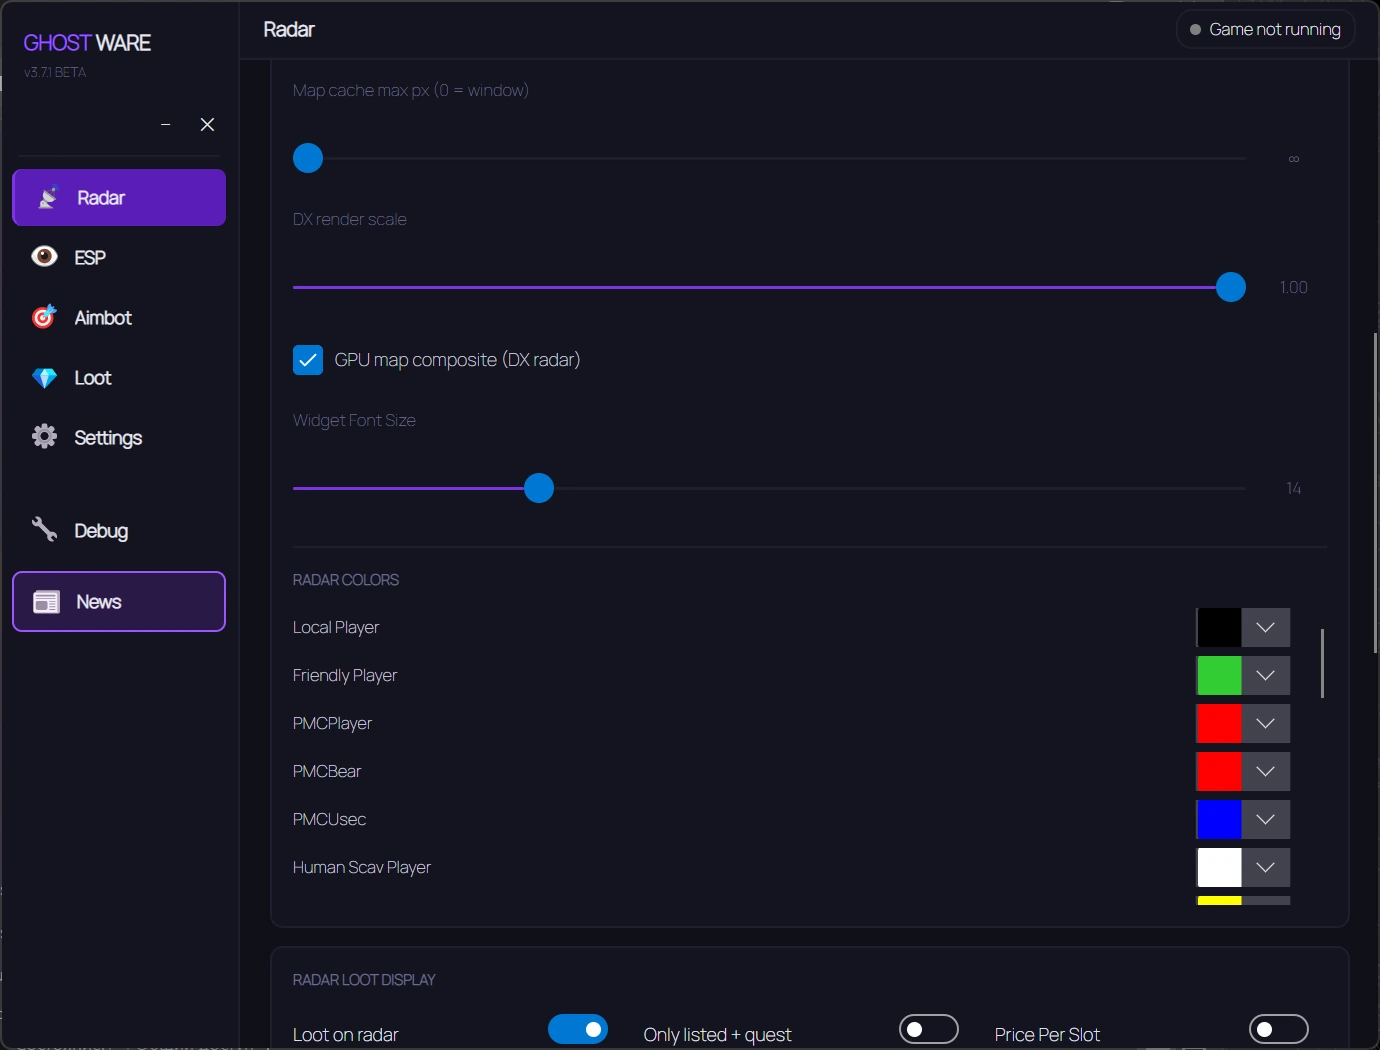The width and height of the screenshot is (1380, 1050).
Task: Turn on the Price Per Slot switch
Action: point(1279,1029)
